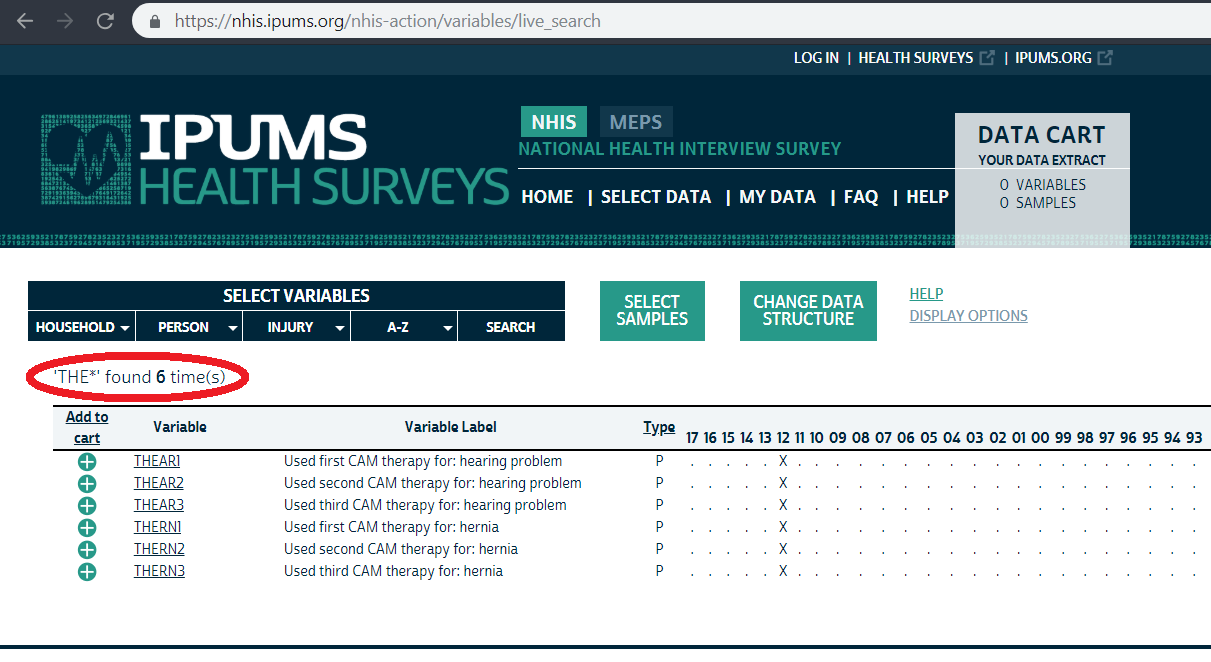Screen dimensions: 1211x662
Task: Open the external link icon beside HEALTH SURVEYS
Action: pos(989,57)
